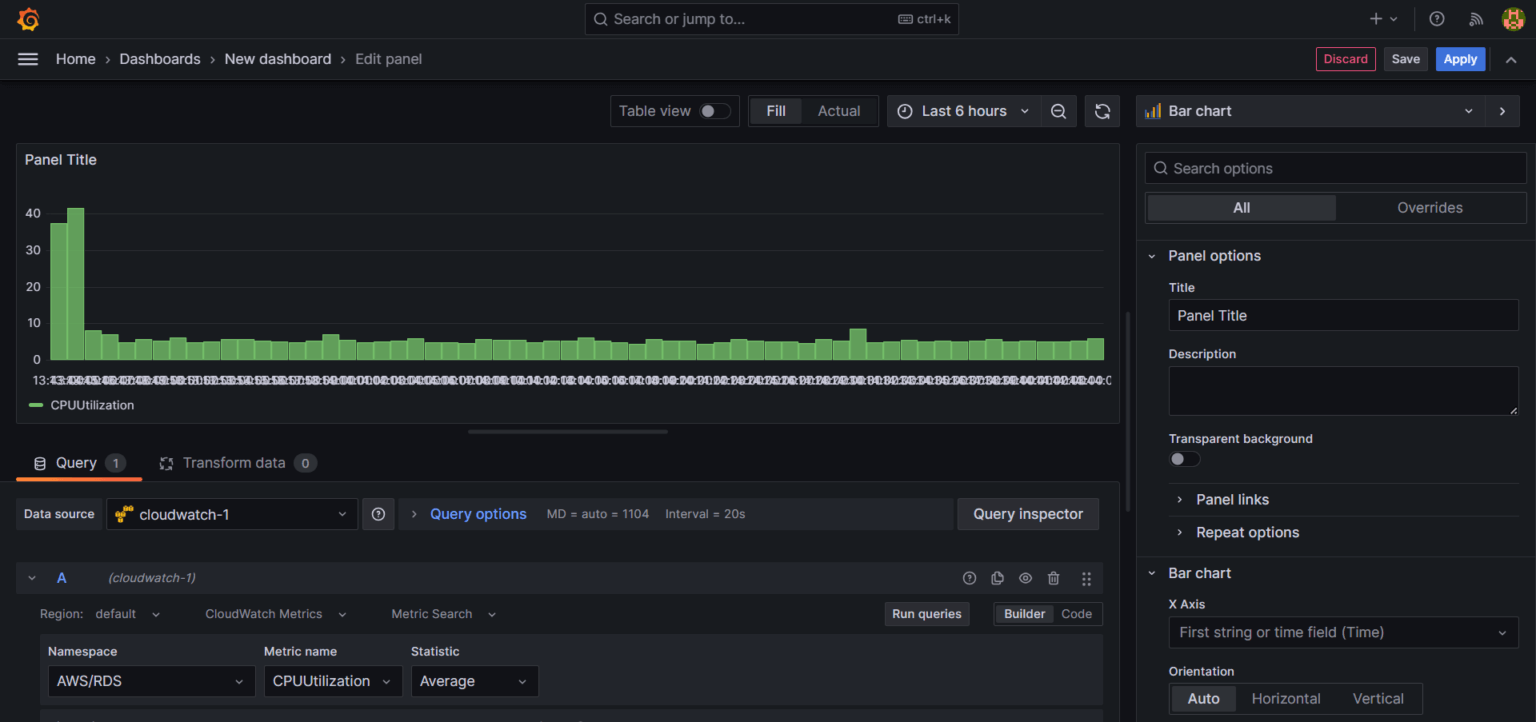Click the Run queries button
This screenshot has height=722, width=1536.
[926, 613]
